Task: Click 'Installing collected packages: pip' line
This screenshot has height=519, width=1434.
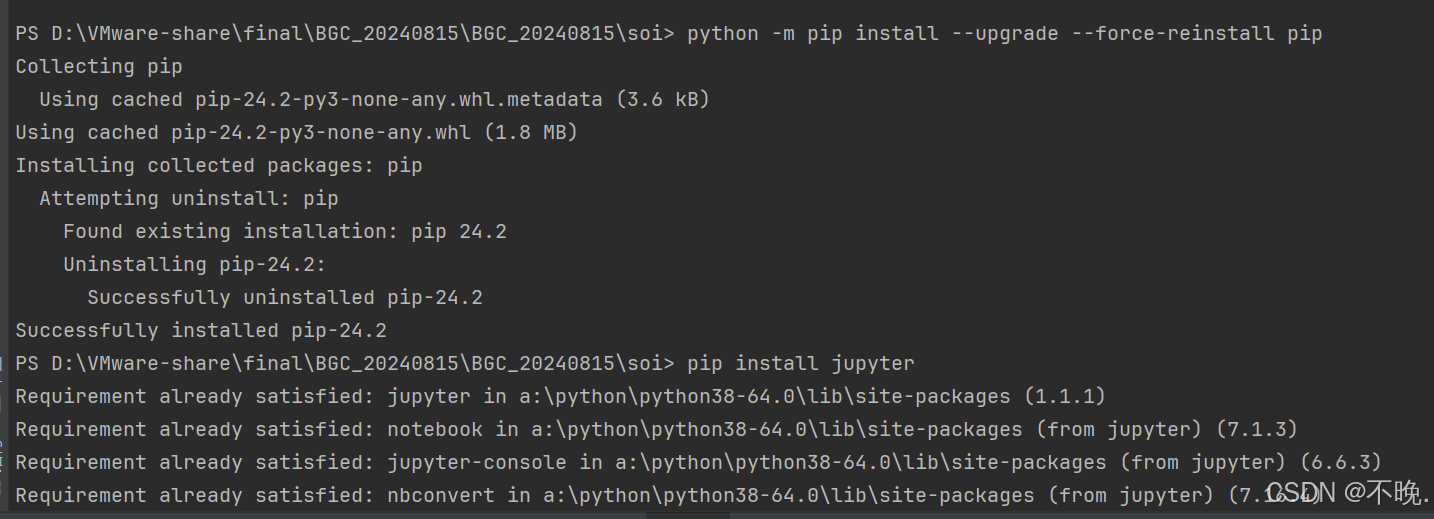Action: coord(219,165)
